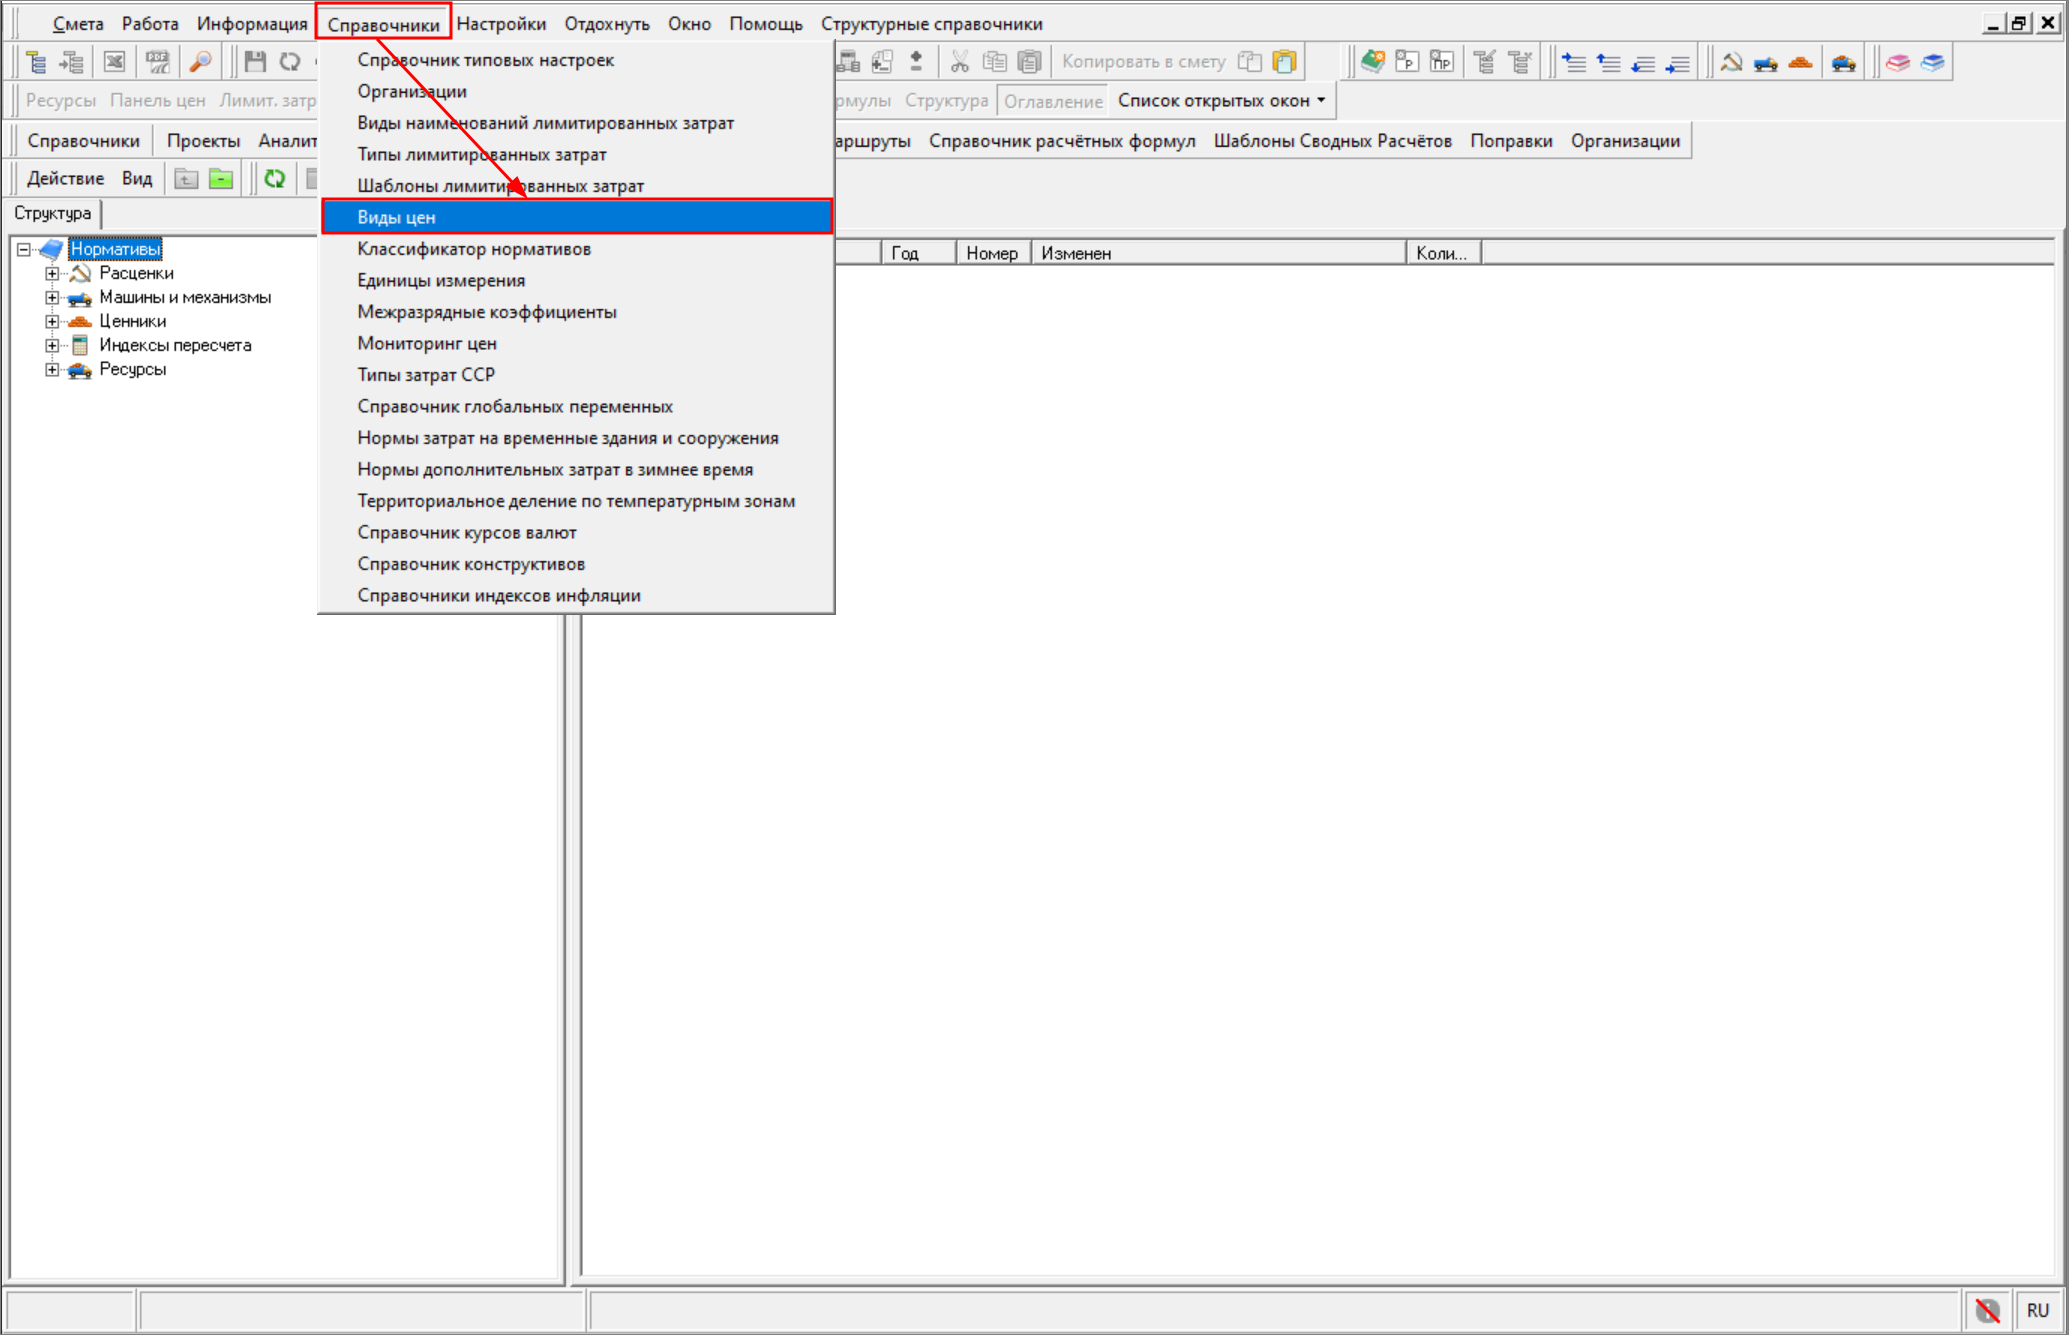Click the blue truck toolbar icon
This screenshot has height=1335, width=2069.
1766,62
